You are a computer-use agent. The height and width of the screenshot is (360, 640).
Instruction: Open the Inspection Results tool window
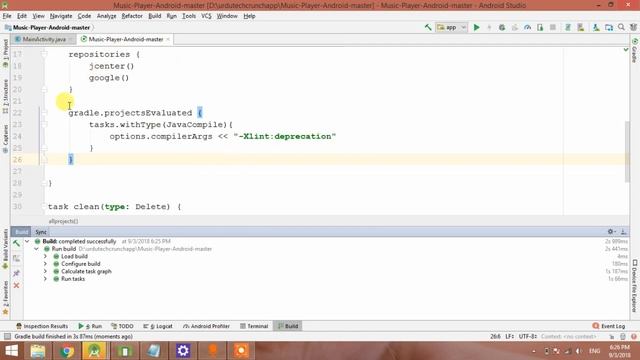[42, 326]
